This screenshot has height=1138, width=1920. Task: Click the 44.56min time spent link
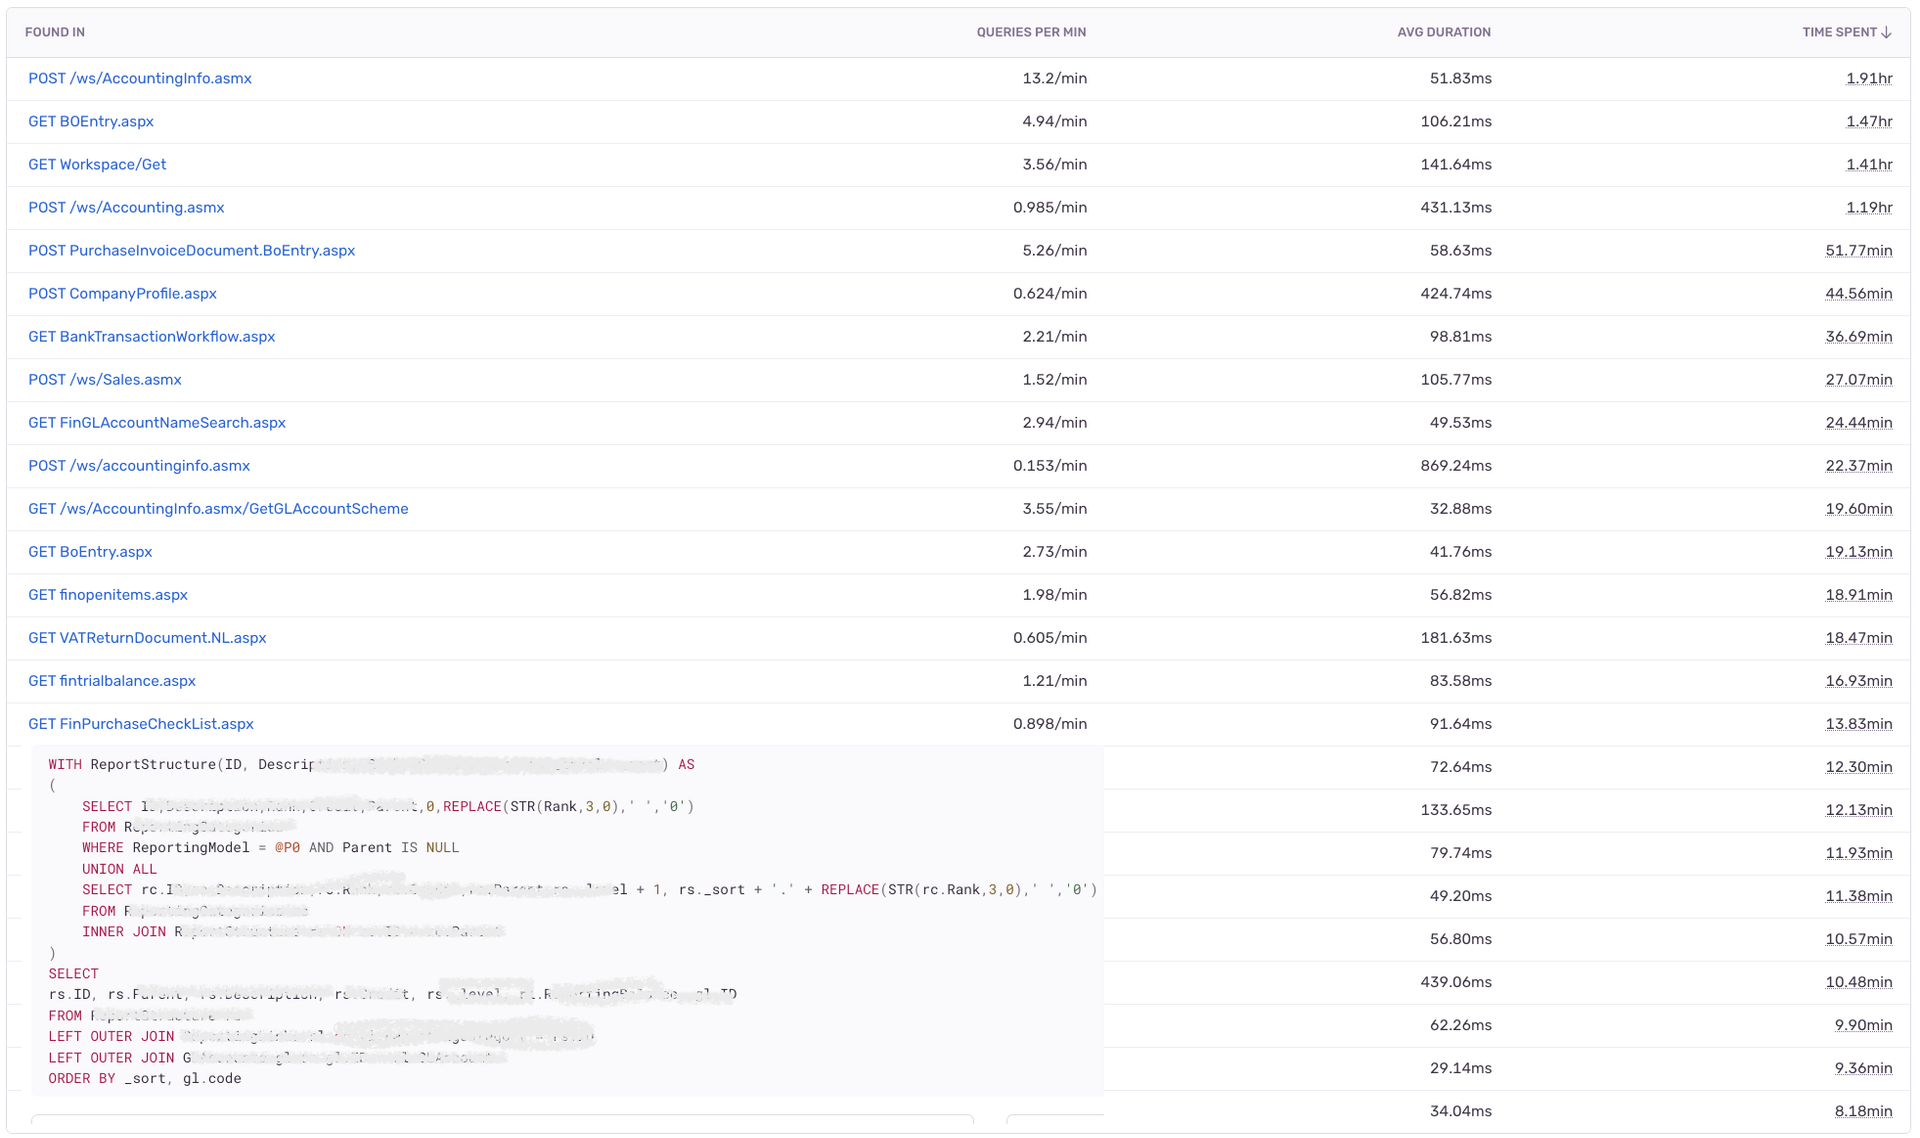[x=1858, y=293]
